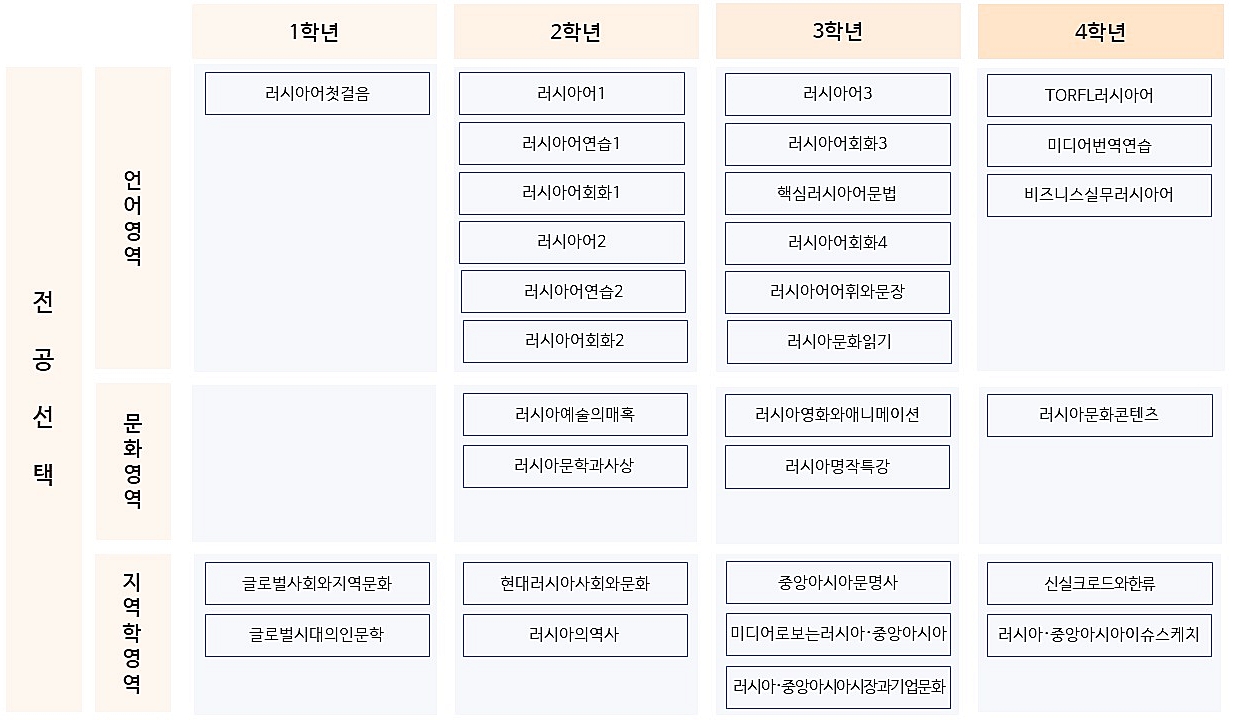The height and width of the screenshot is (720, 1234).
Task: Choose the 4학년 column header
Action: tap(1100, 32)
